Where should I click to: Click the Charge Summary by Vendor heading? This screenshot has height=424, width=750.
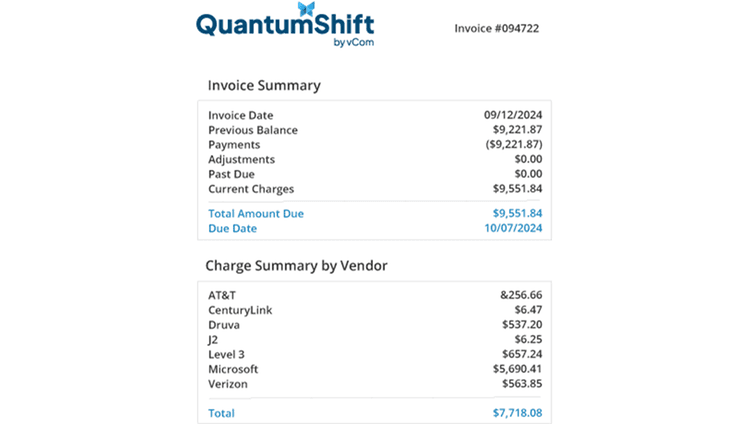[x=297, y=266]
